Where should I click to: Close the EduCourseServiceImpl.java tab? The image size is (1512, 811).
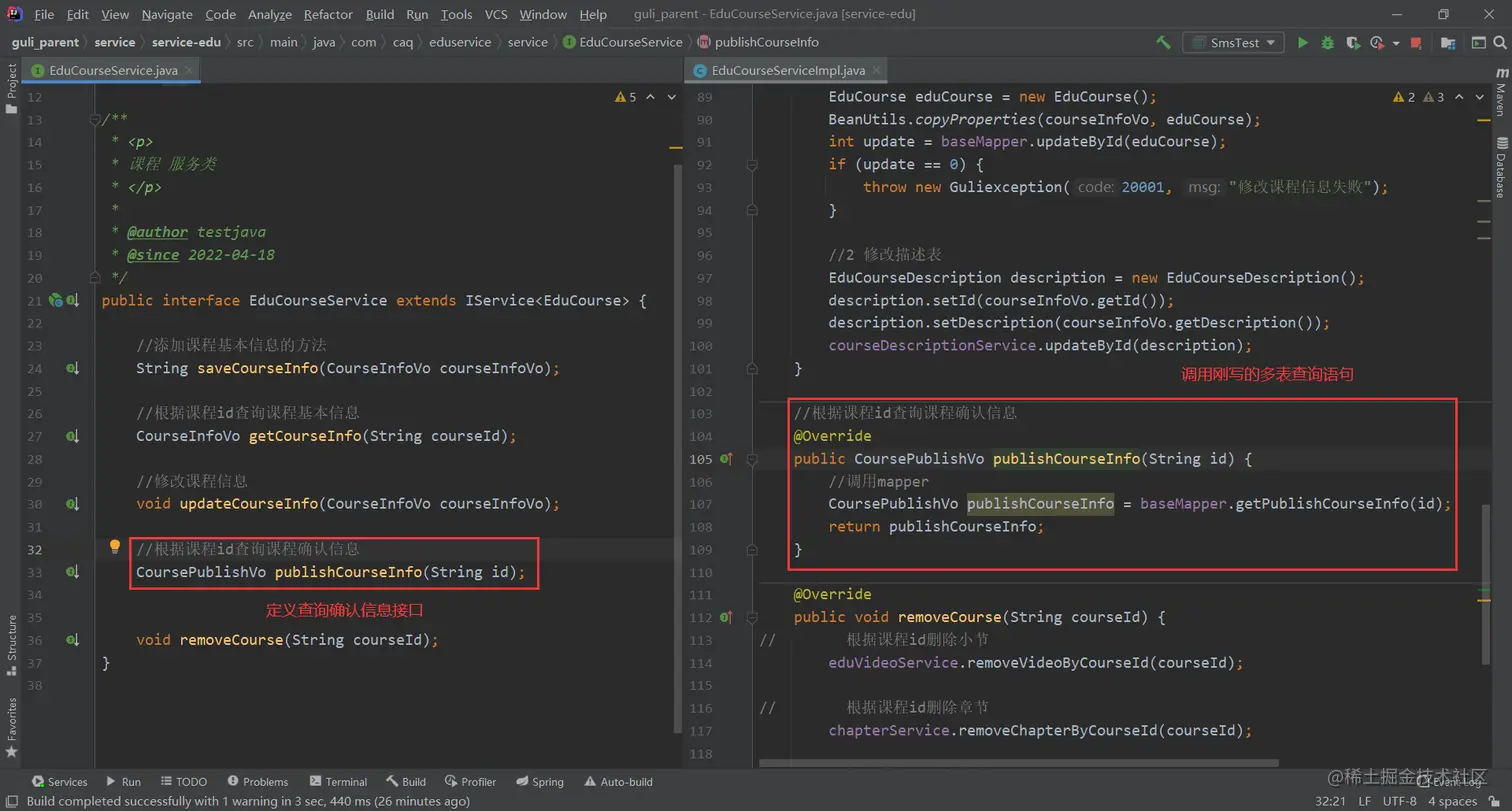[x=875, y=70]
